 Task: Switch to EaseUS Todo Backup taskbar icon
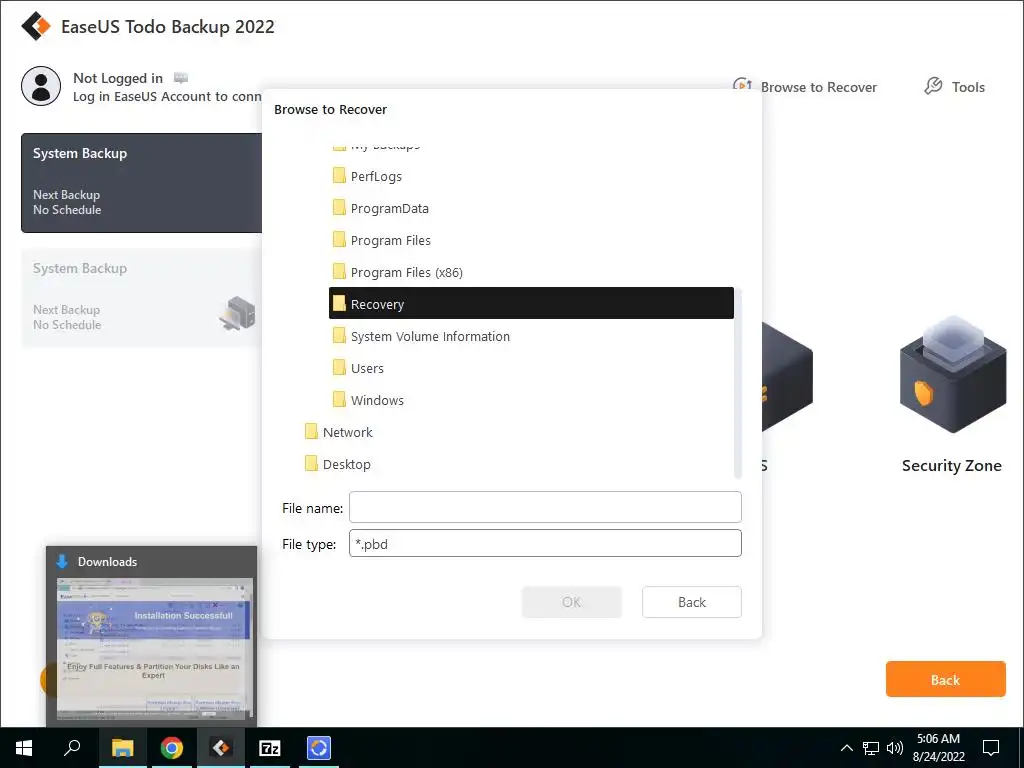[x=221, y=748]
